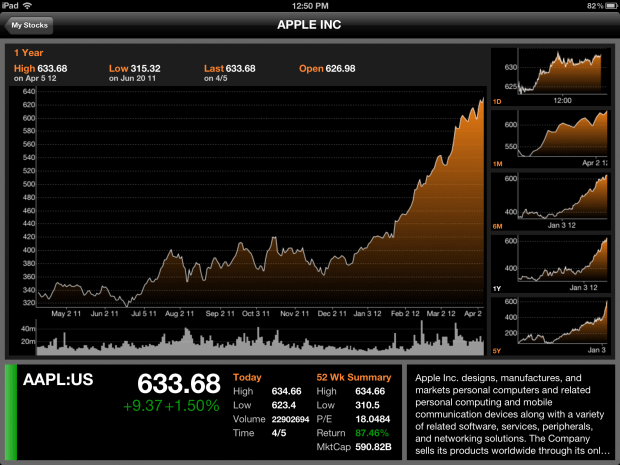
Task: Tap the 52 Wk Summary header
Action: pos(354,377)
